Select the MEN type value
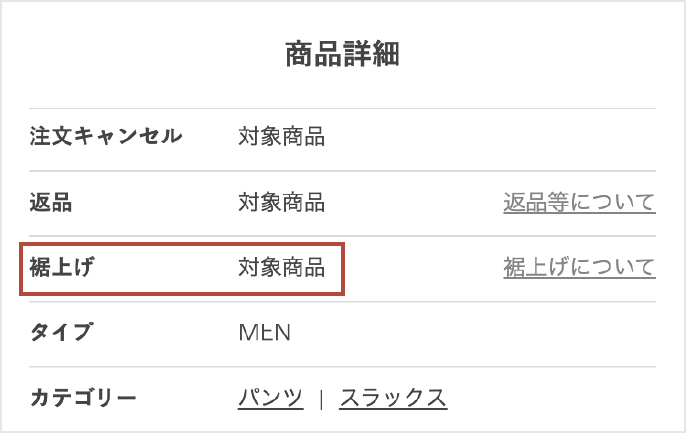Screen dimensions: 686x433 pyautogui.click(x=264, y=333)
